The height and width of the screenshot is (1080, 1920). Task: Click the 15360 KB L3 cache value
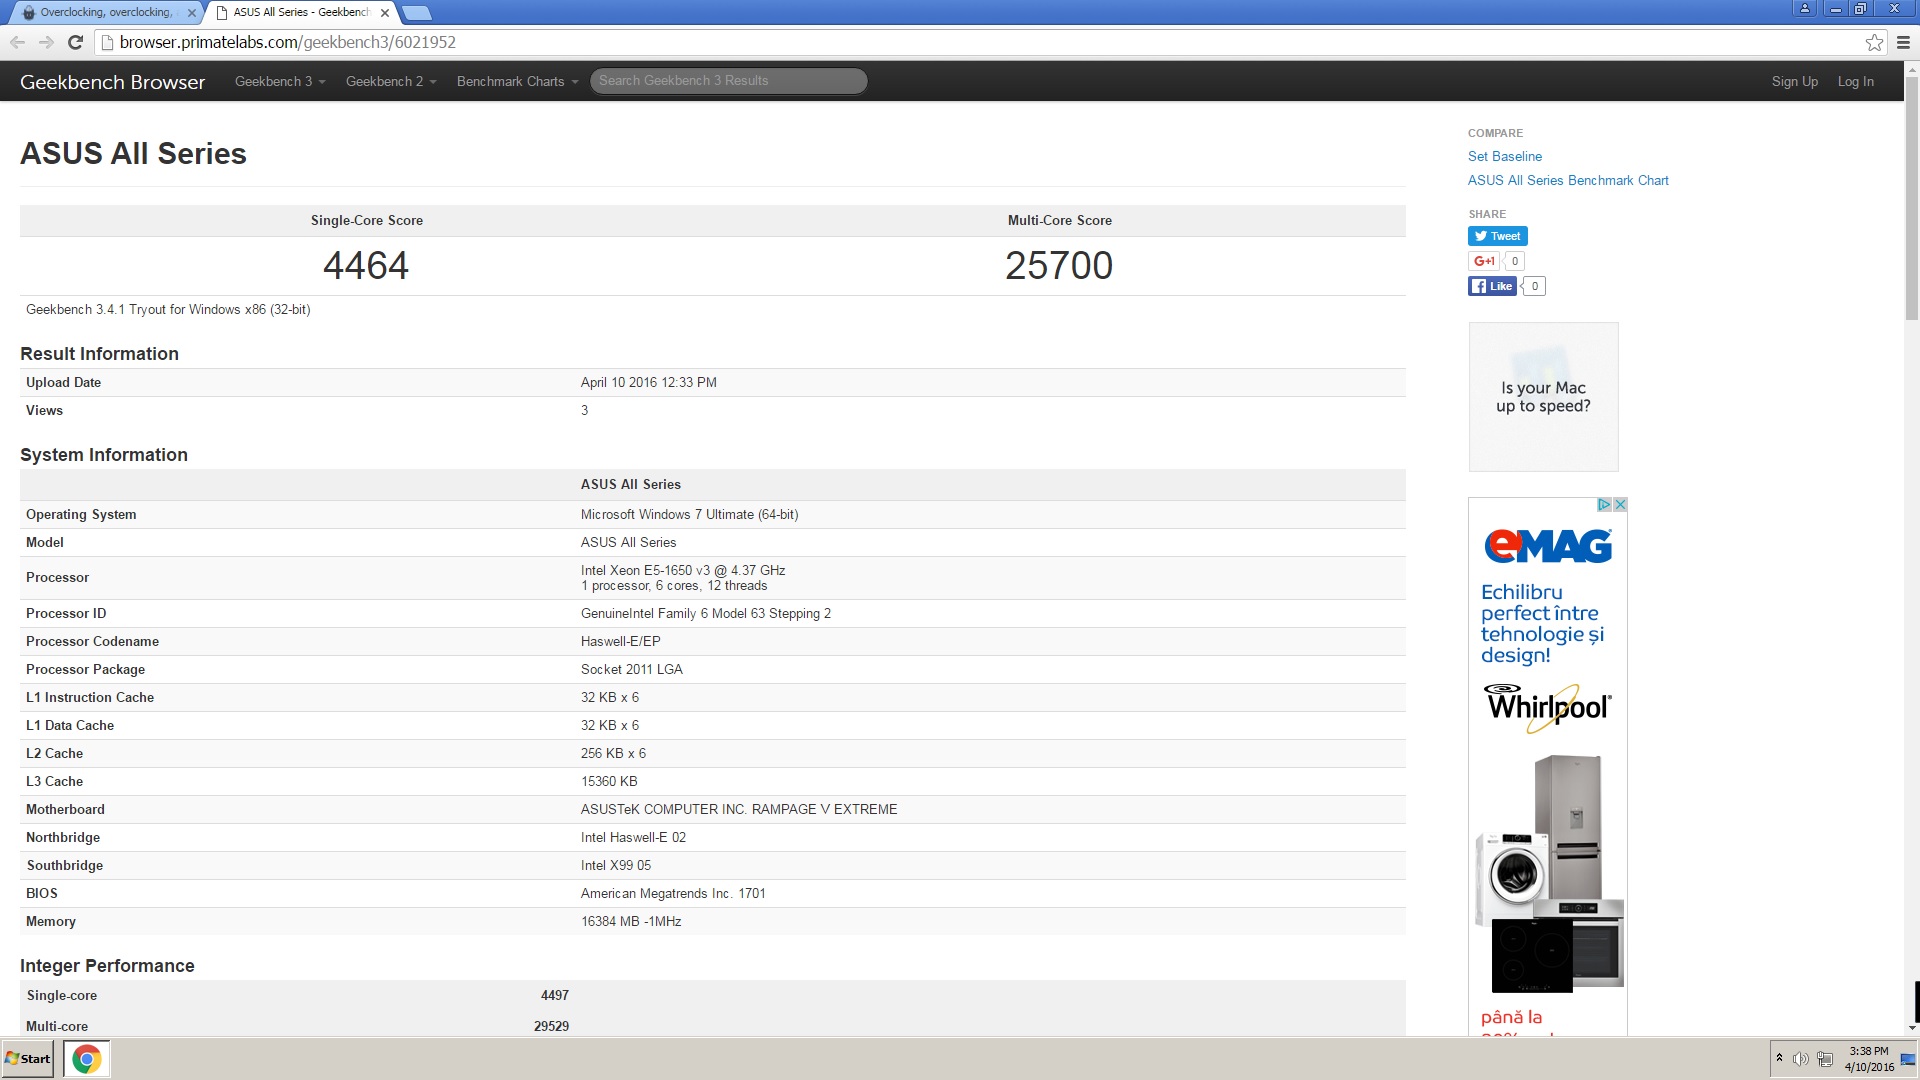click(x=608, y=781)
